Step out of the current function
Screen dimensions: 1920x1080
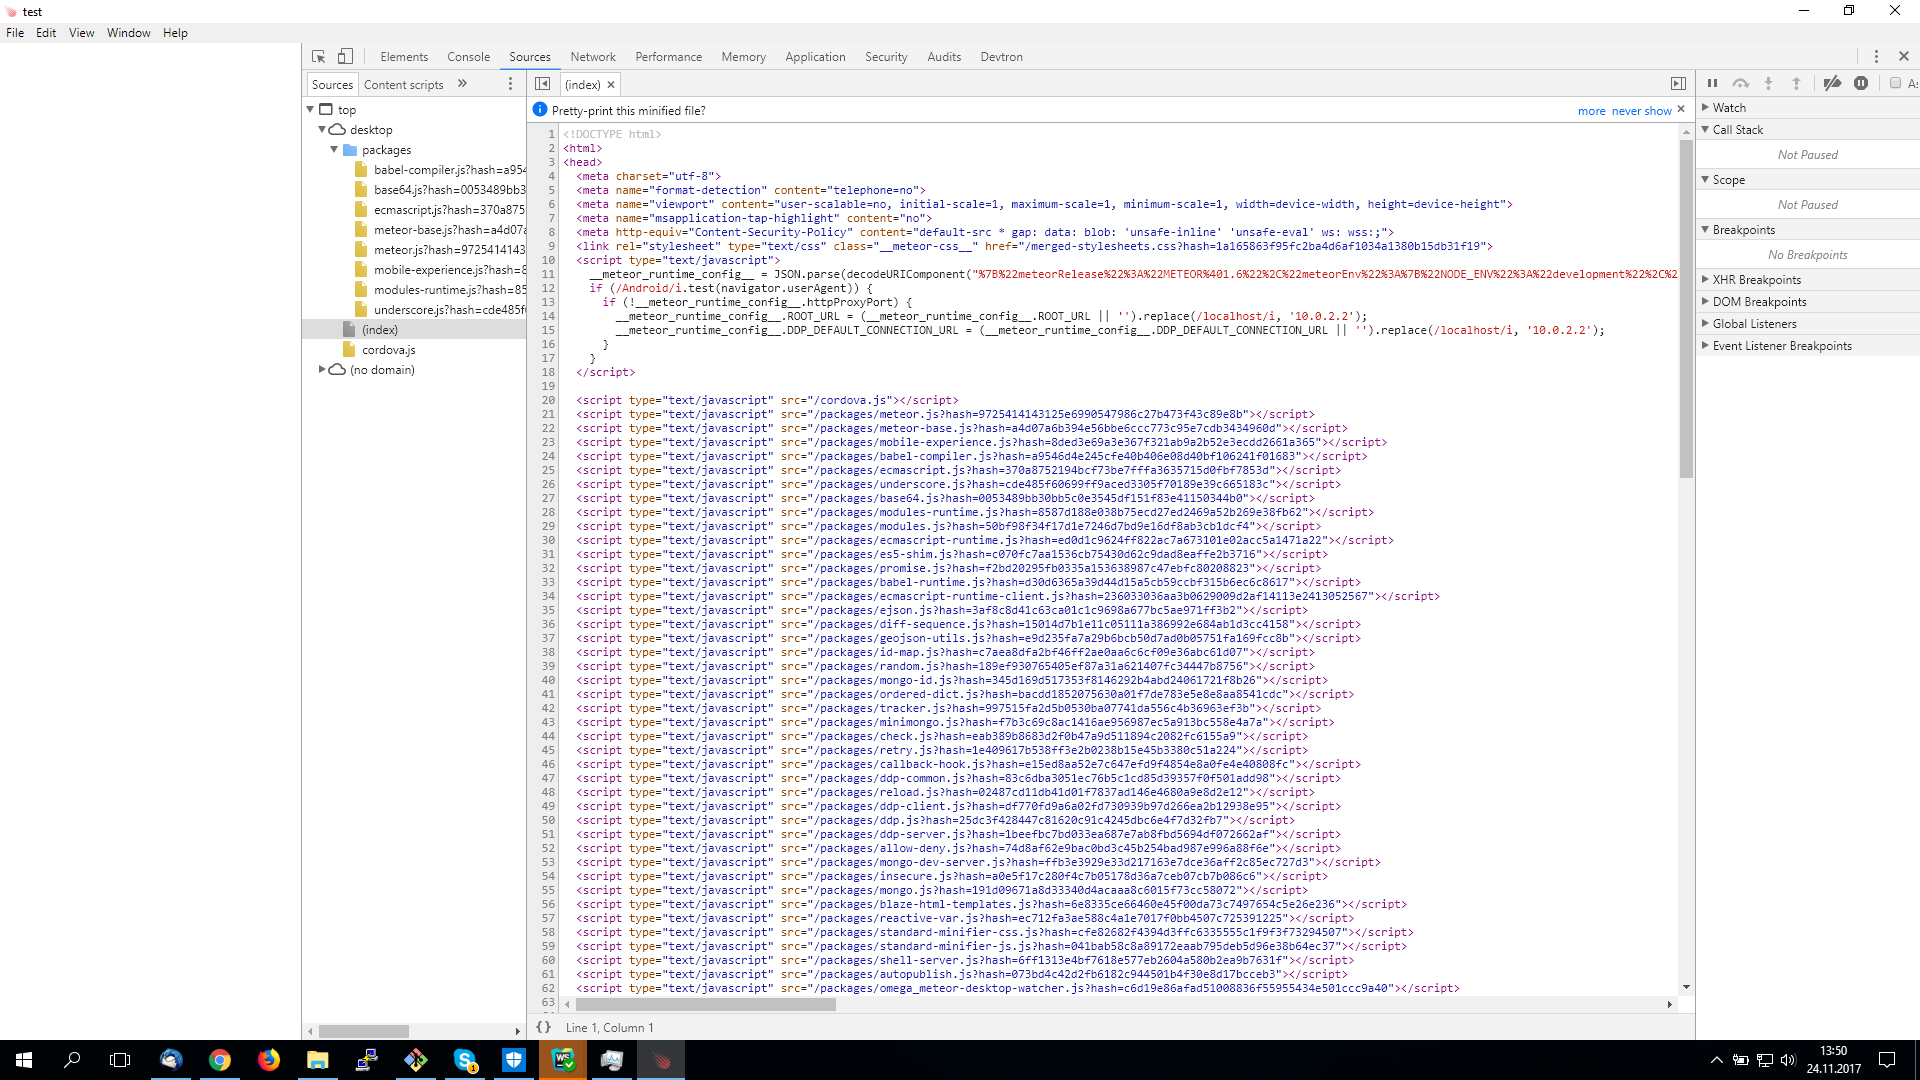click(1797, 83)
